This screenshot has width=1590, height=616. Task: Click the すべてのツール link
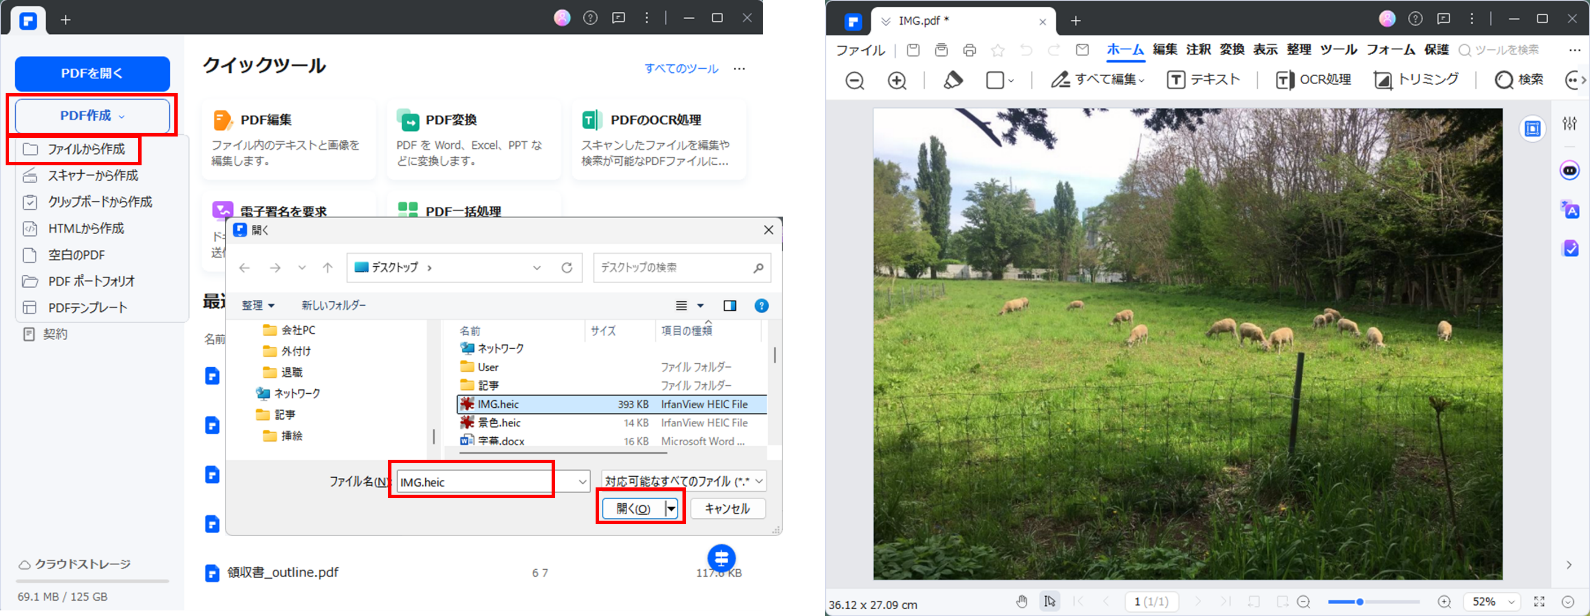click(x=681, y=69)
